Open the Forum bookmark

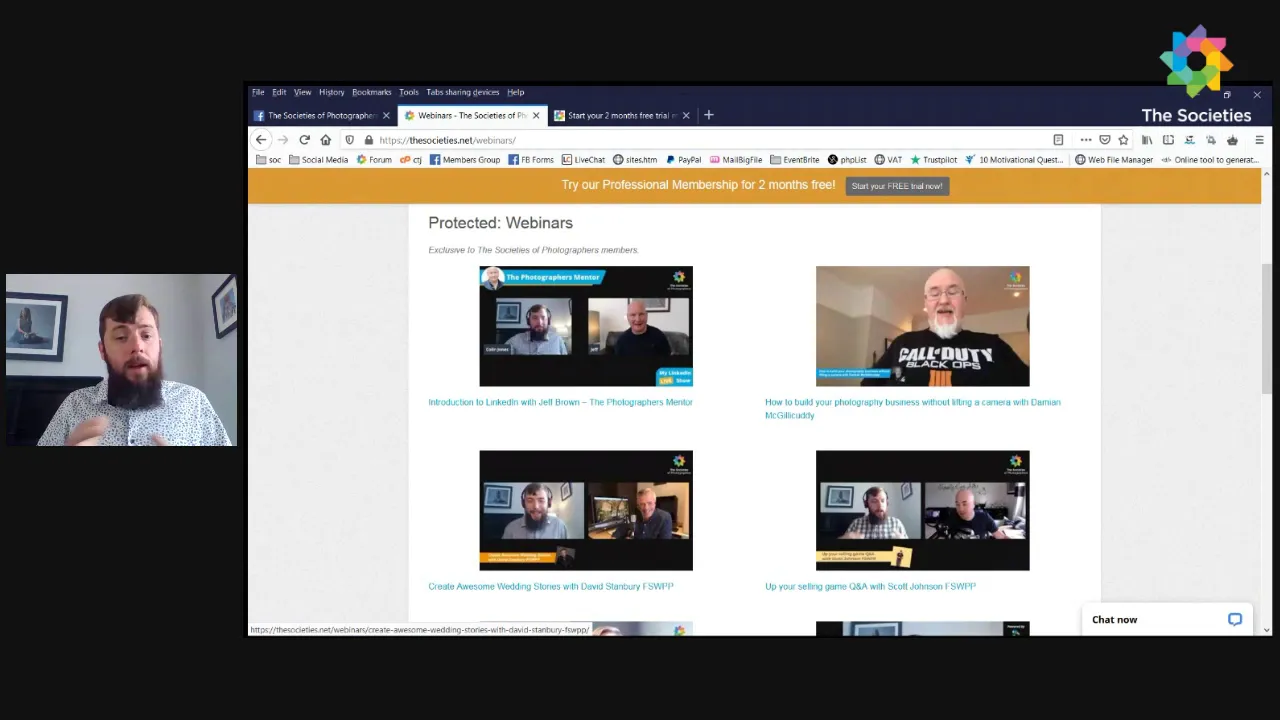(x=374, y=160)
